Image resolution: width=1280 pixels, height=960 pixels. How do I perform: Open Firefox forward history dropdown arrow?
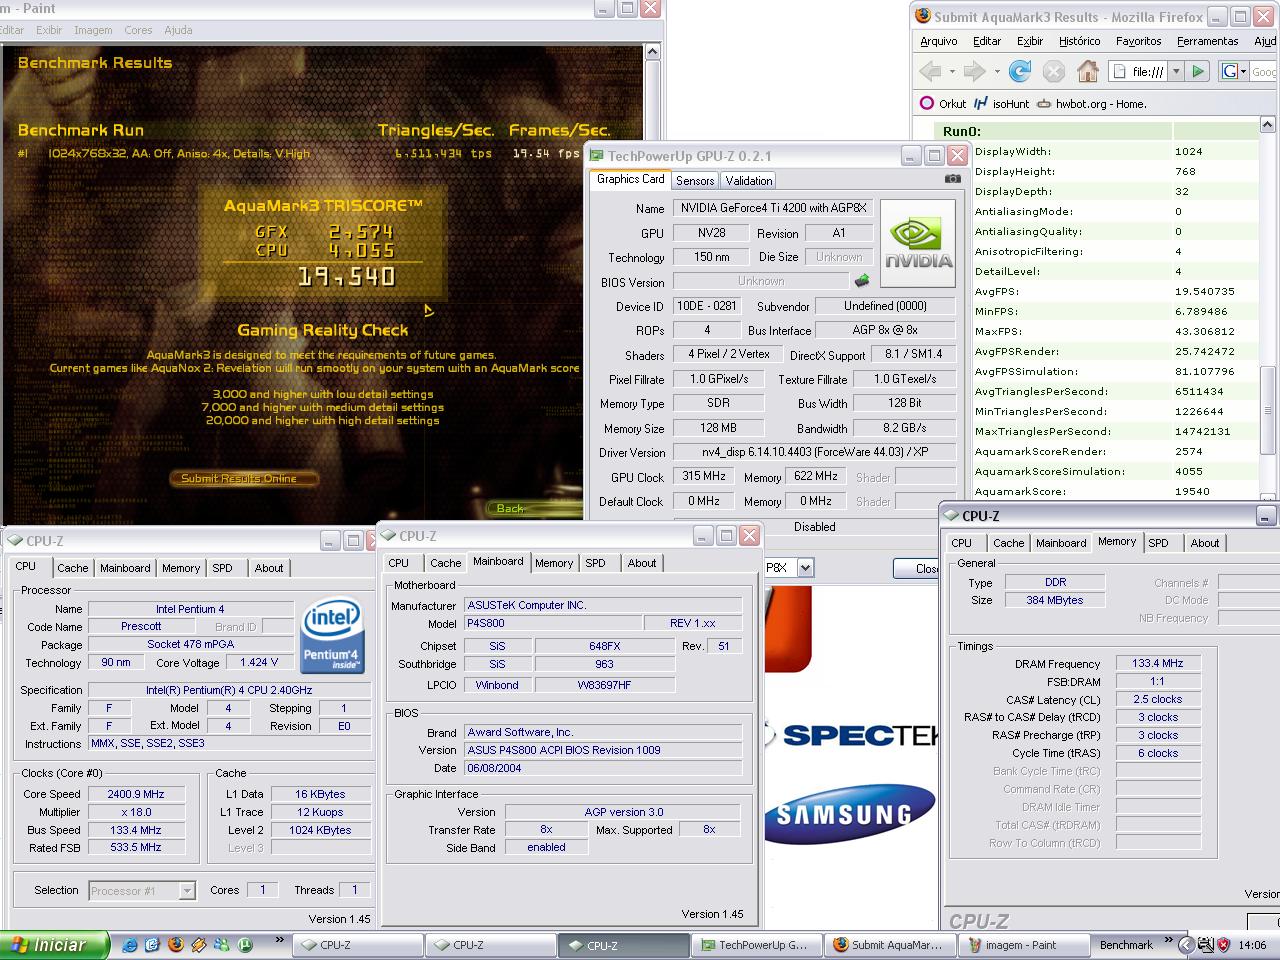pyautogui.click(x=995, y=71)
